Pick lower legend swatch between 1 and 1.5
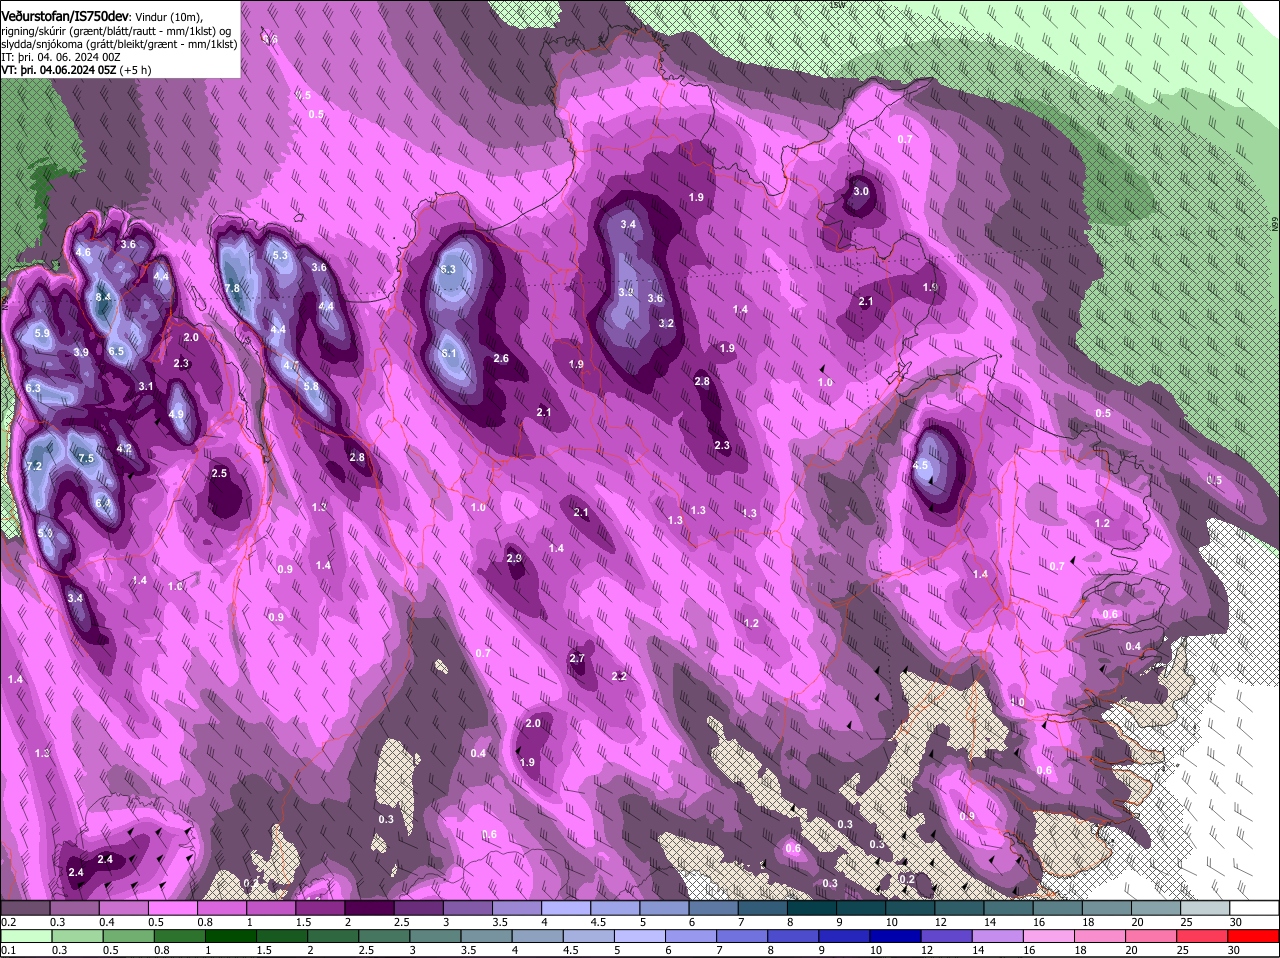The image size is (1280, 958). coord(231,935)
